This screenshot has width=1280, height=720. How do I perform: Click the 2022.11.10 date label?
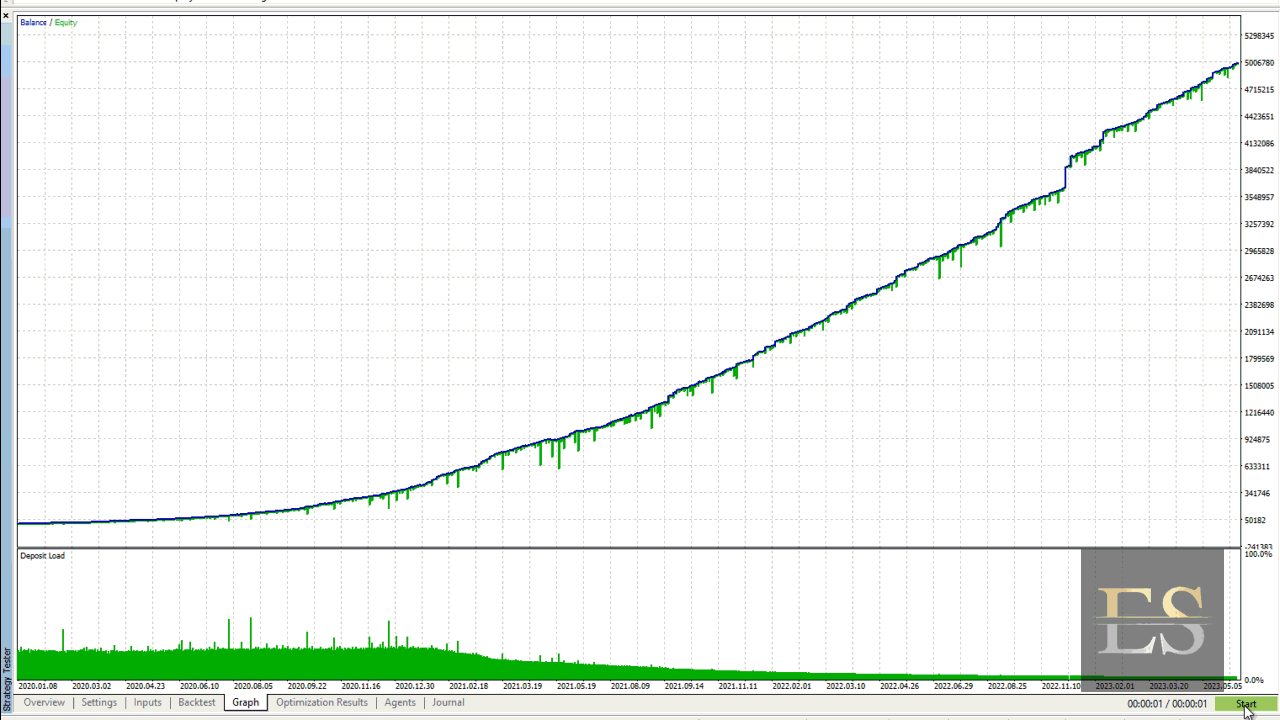click(x=1062, y=687)
